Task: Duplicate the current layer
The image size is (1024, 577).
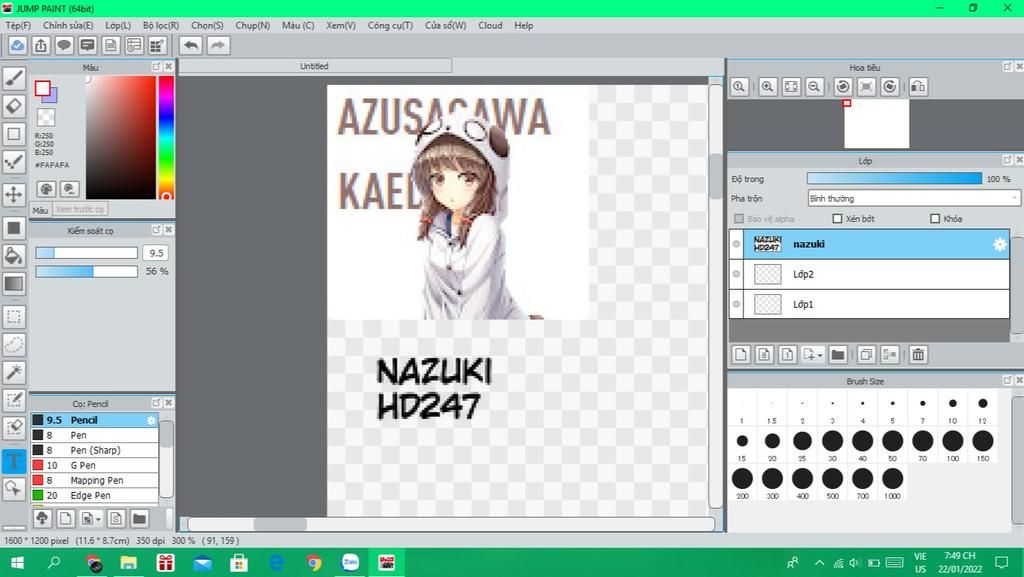Action: (x=867, y=354)
